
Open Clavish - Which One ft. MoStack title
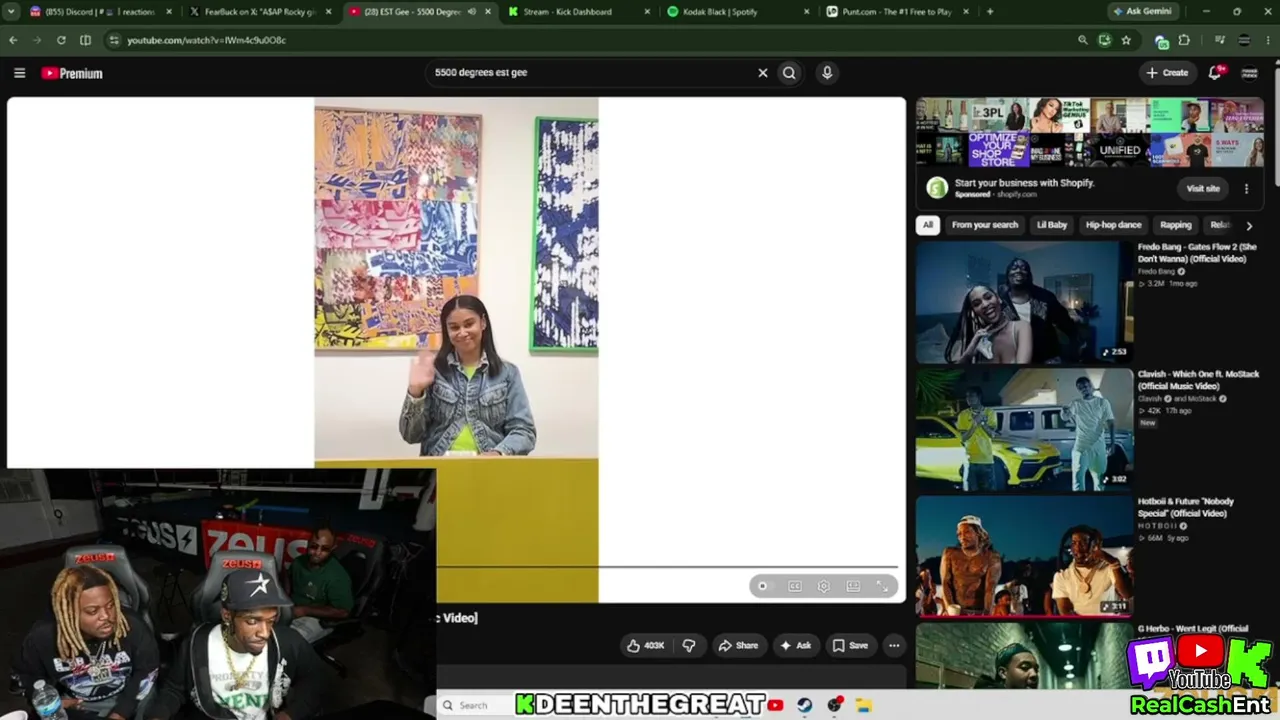[x=1198, y=380]
